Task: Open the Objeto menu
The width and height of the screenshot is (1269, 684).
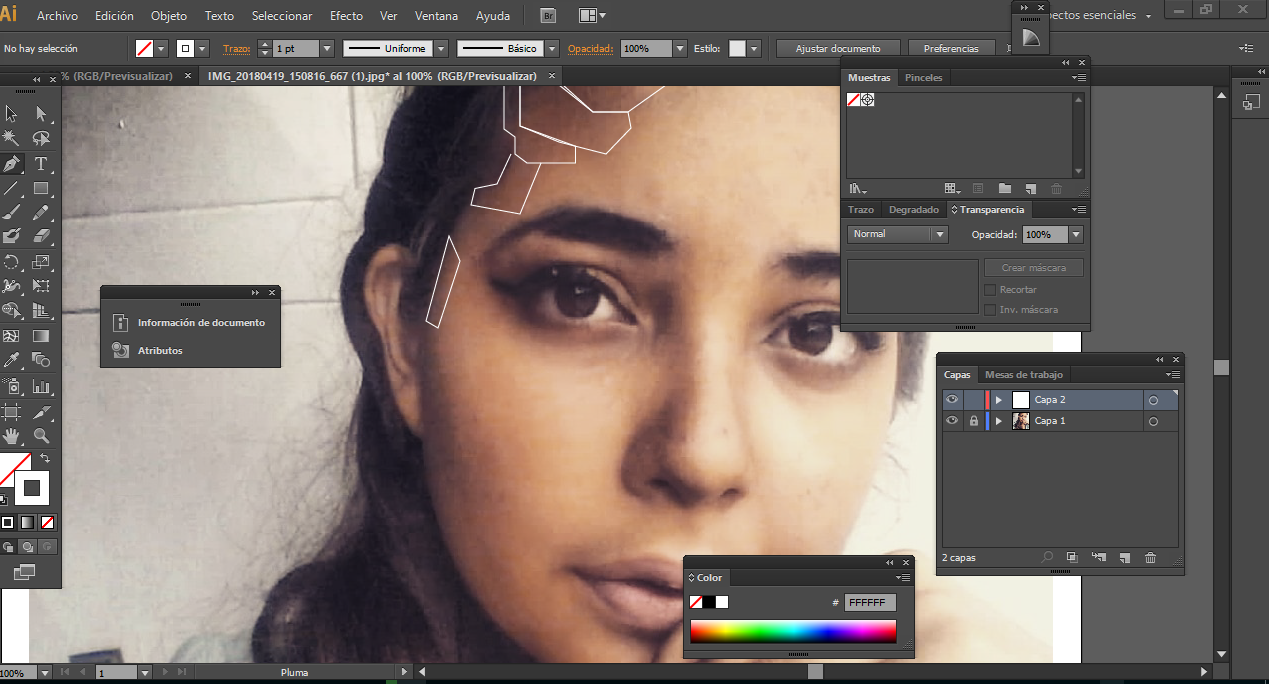Action: point(168,16)
